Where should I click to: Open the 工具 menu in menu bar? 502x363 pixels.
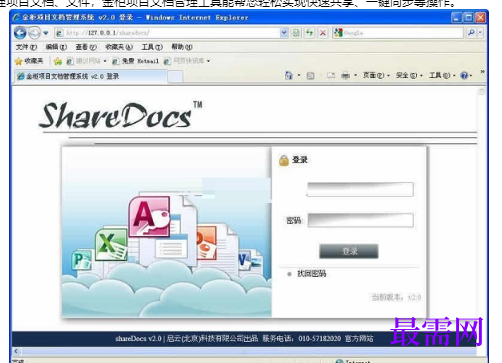tap(152, 47)
